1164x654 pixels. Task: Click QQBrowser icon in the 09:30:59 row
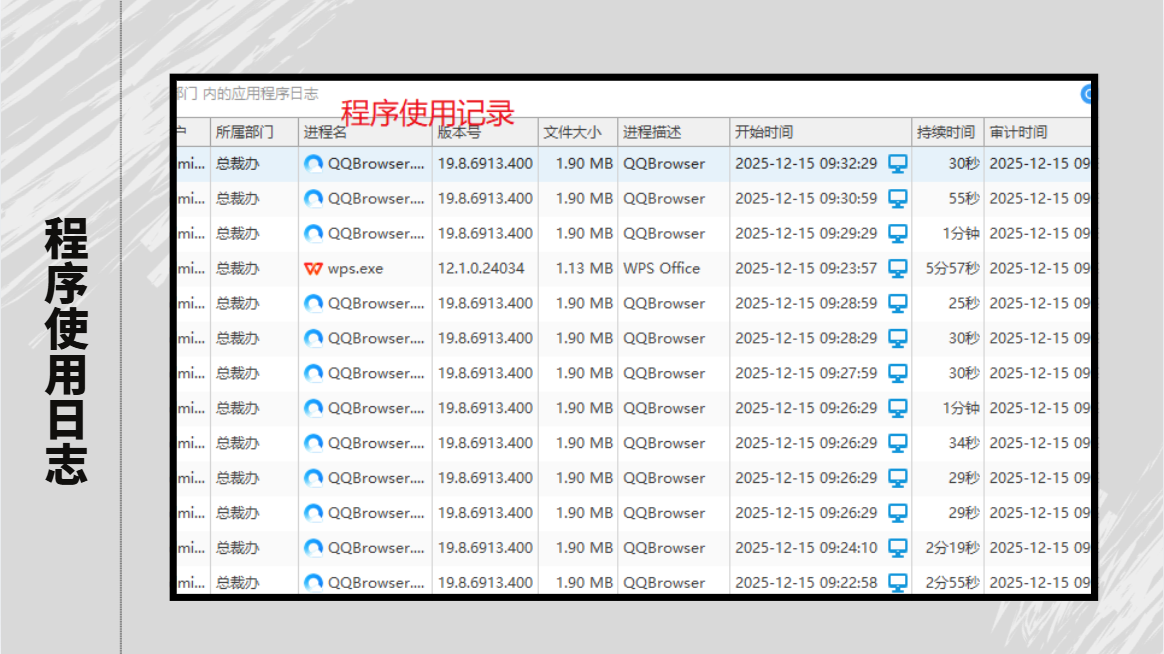tap(313, 198)
